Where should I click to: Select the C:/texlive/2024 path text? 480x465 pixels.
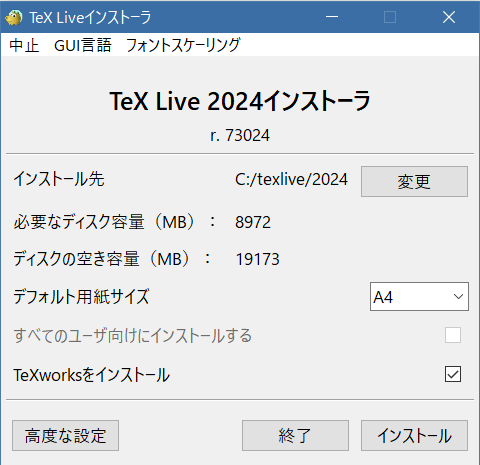pos(291,180)
